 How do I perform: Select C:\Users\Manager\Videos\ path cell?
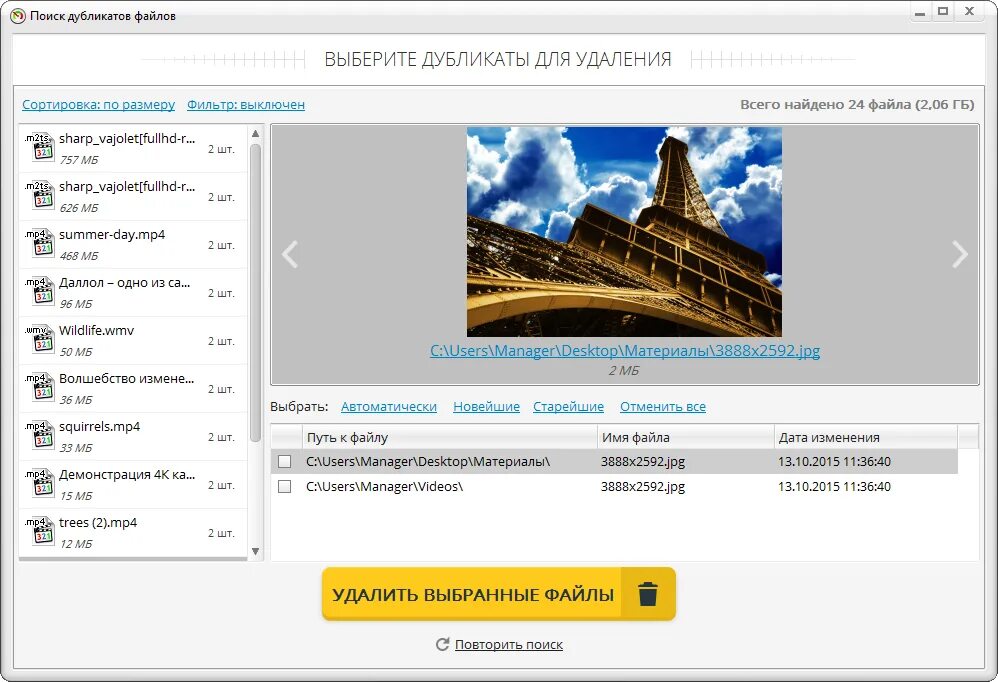pyautogui.click(x=384, y=487)
